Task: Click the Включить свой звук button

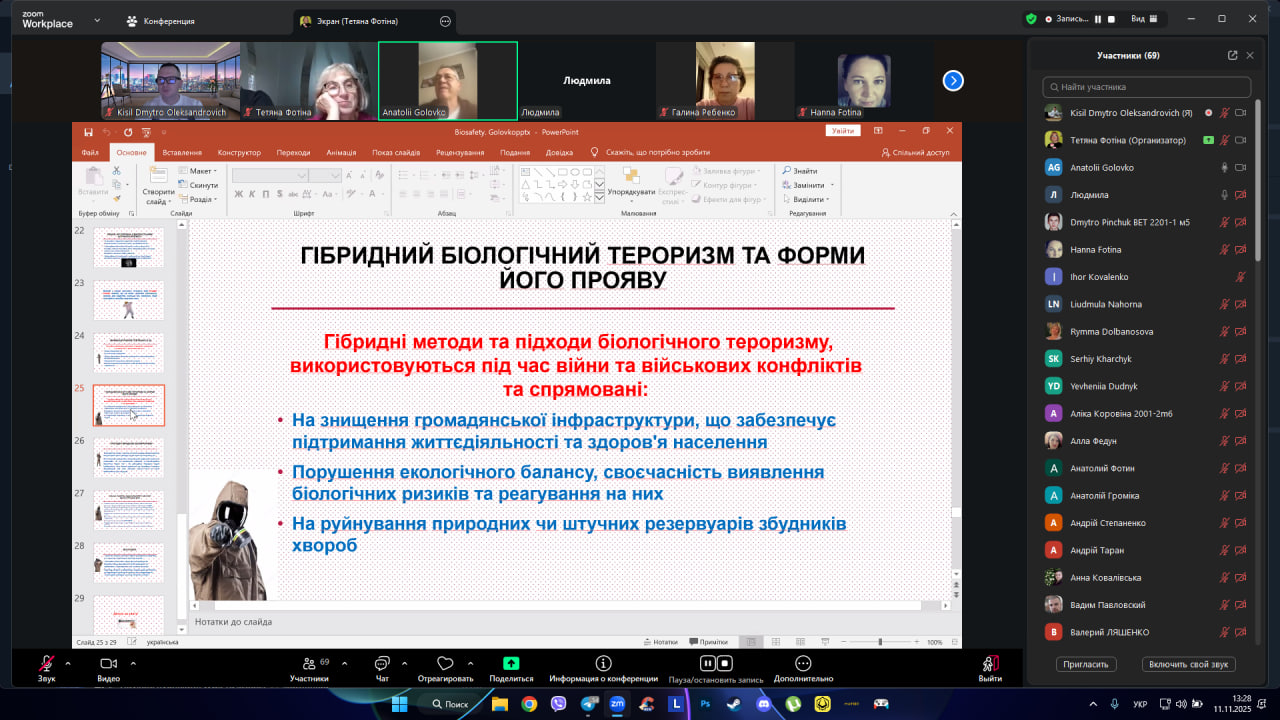Action: click(1188, 664)
